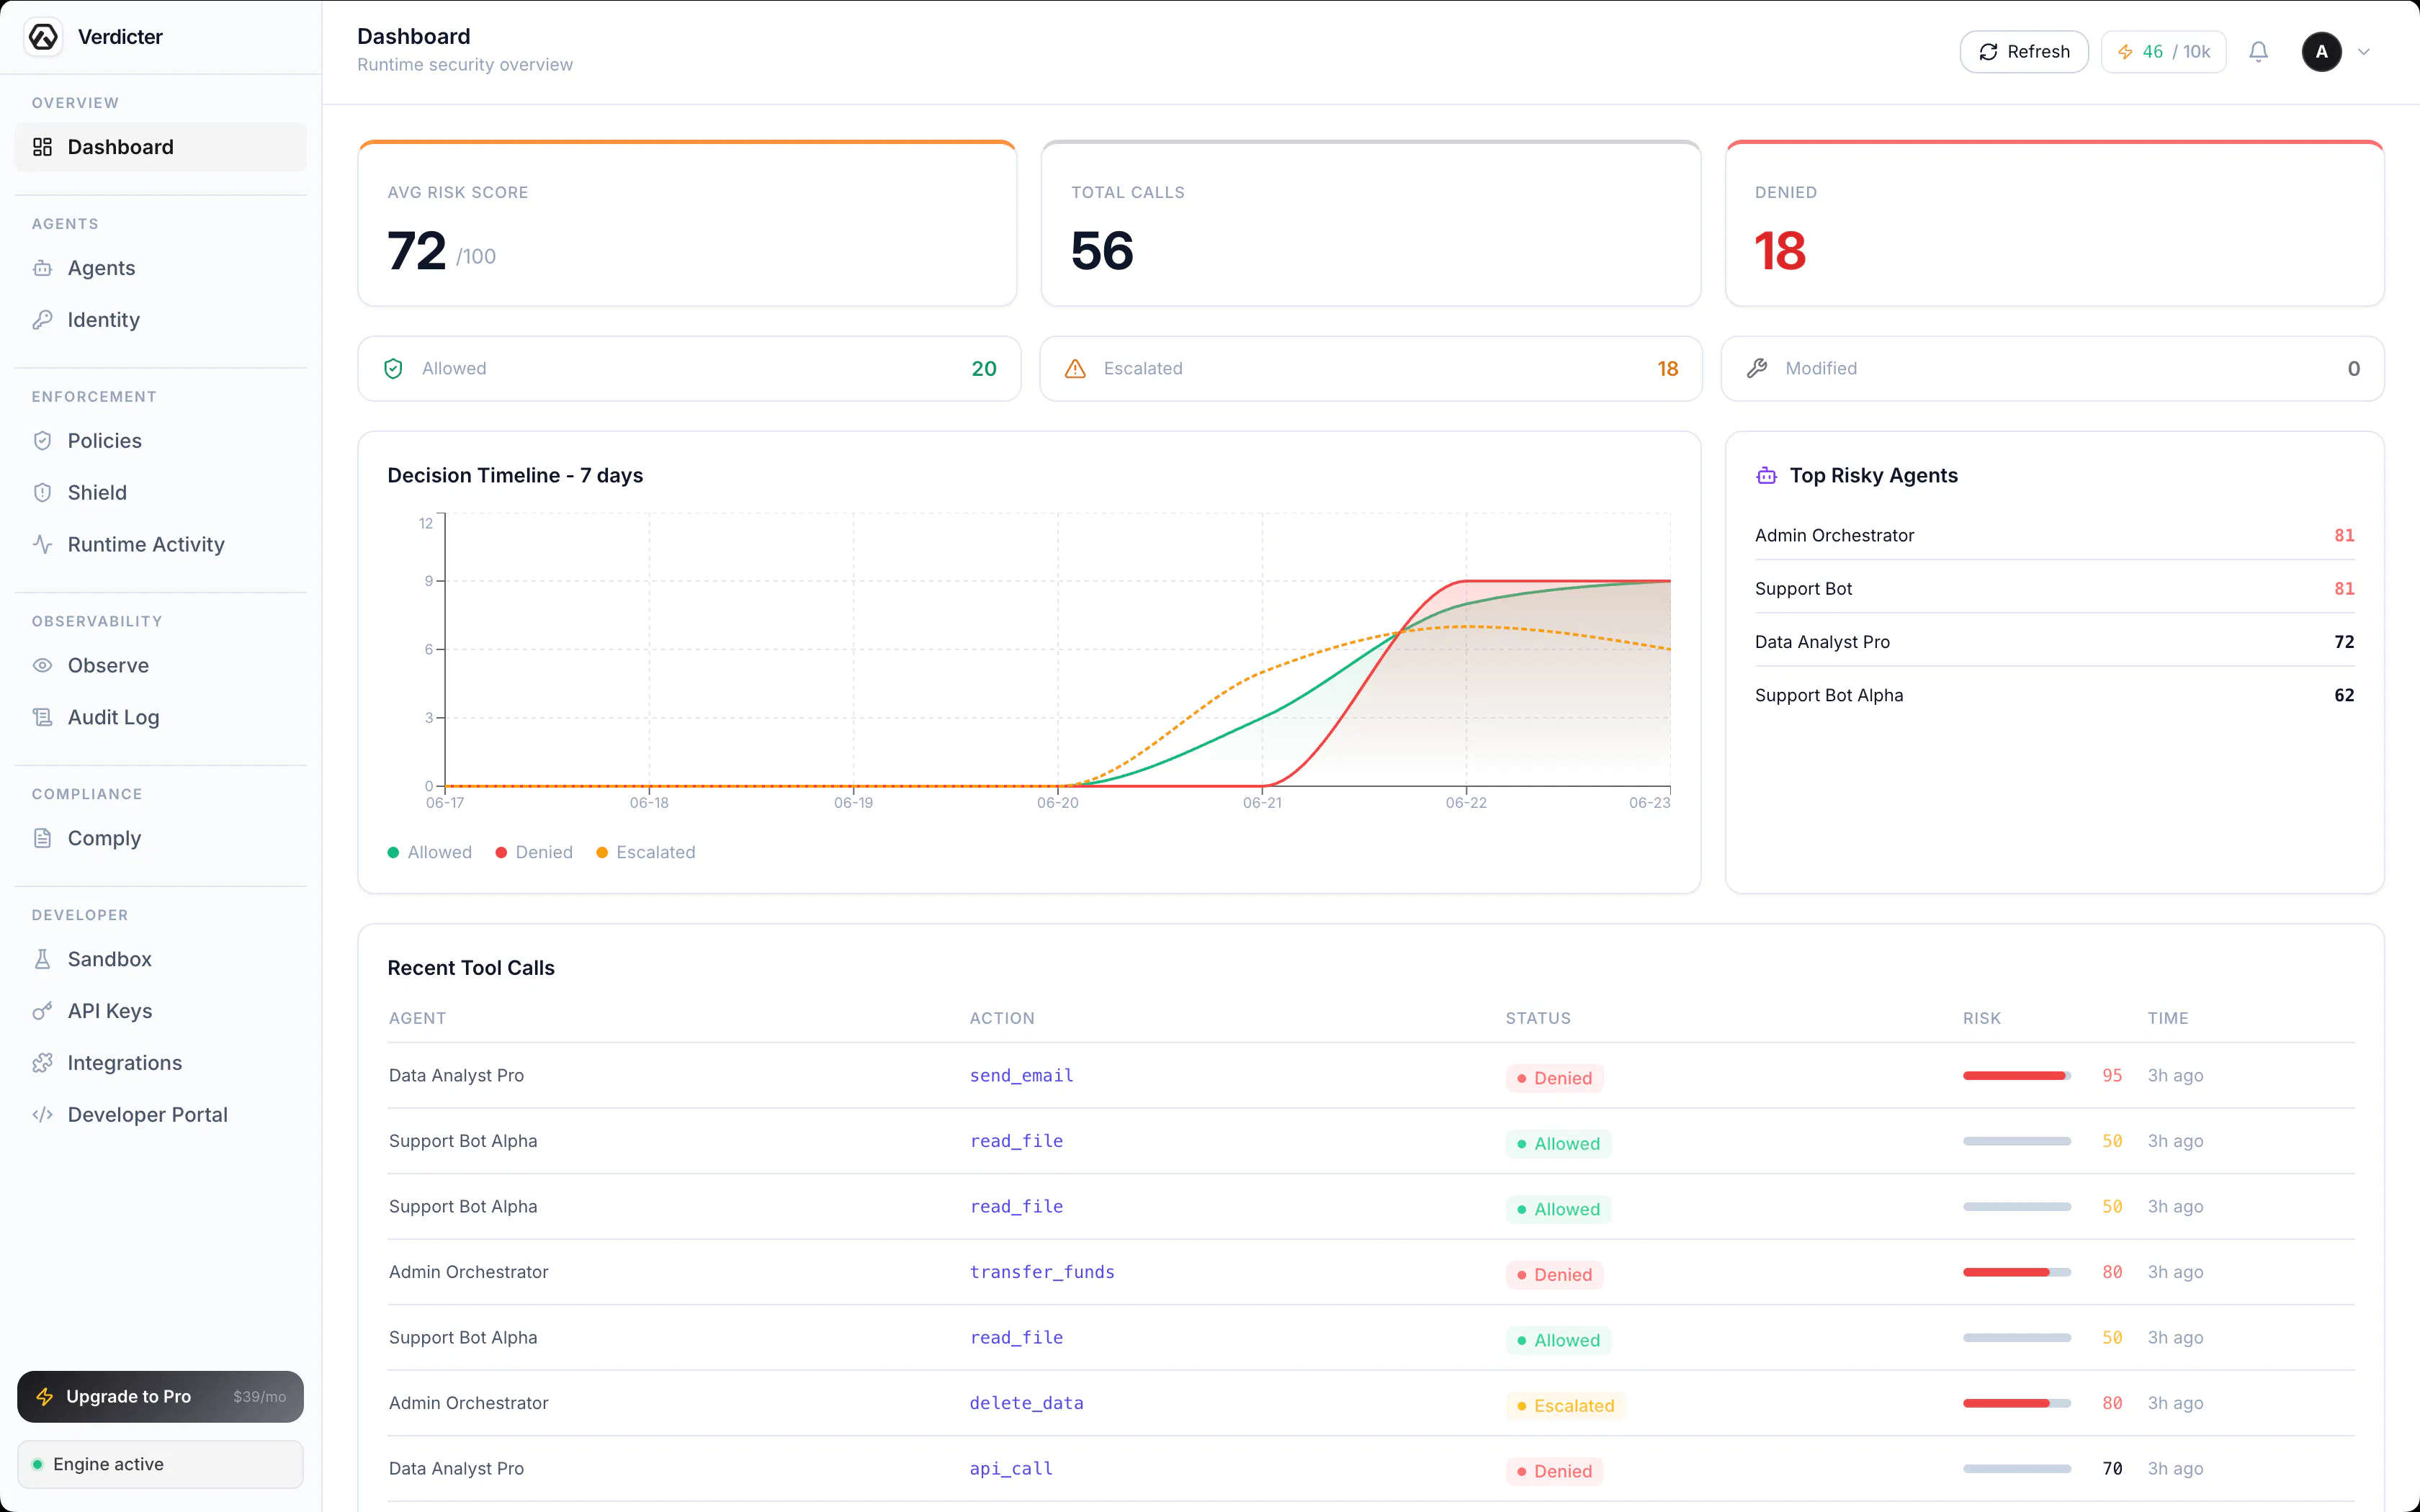Viewport: 2420px width, 1512px height.
Task: Open the send_email action link
Action: 1021,1076
